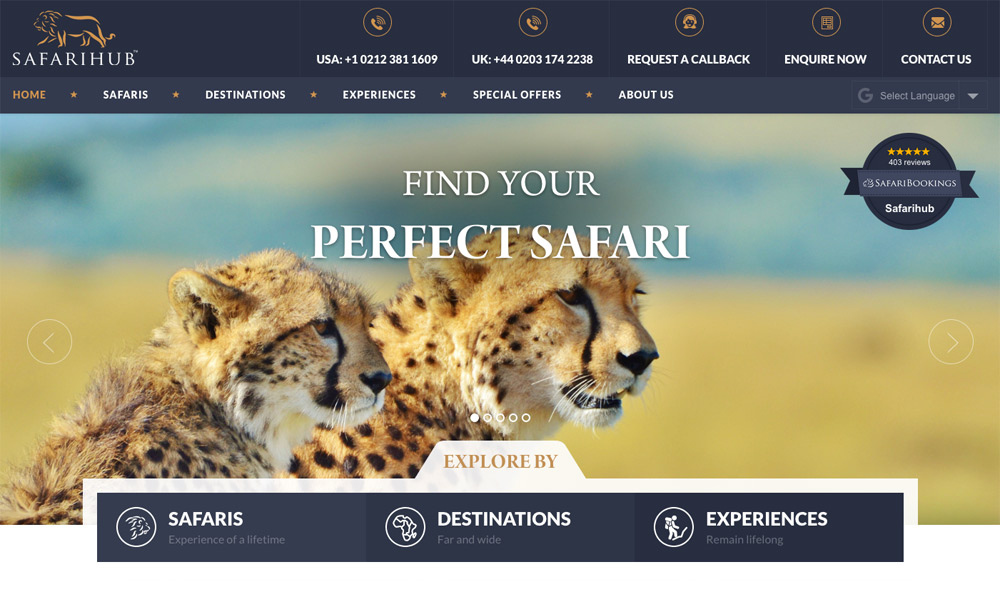Viewport: 1000px width, 600px height.
Task: Click the lion icon next to Safaris
Action: (136, 527)
